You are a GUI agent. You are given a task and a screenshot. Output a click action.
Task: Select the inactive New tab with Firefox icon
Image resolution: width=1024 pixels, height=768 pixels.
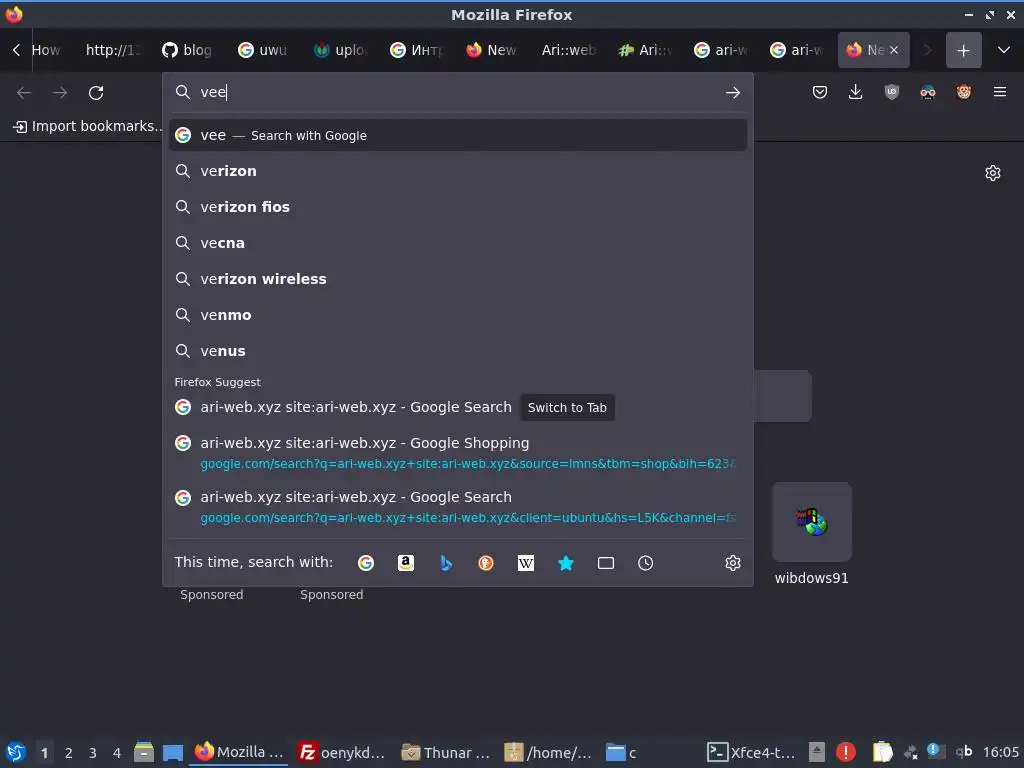coord(491,50)
